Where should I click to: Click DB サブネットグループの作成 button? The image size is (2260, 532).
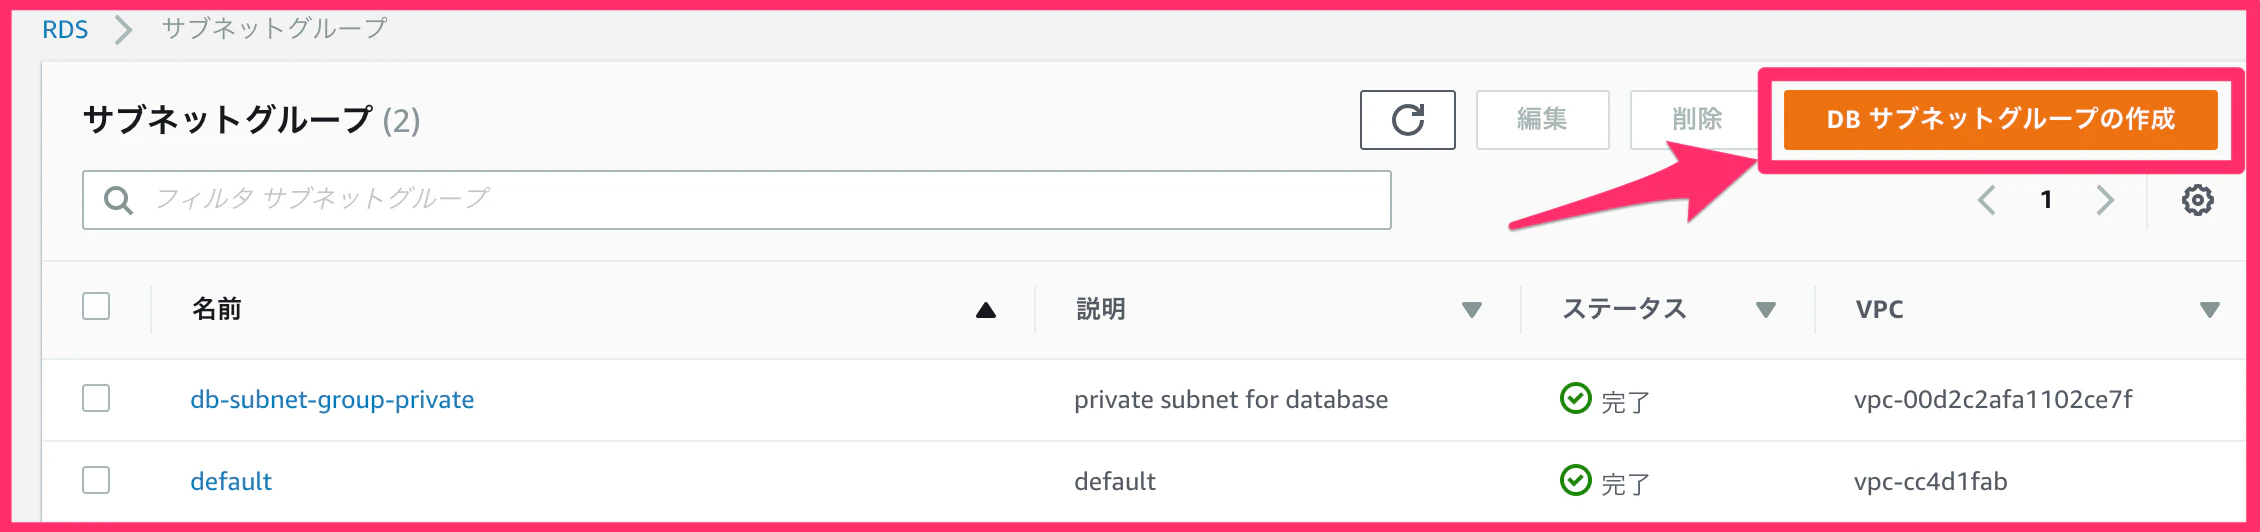coord(2000,120)
